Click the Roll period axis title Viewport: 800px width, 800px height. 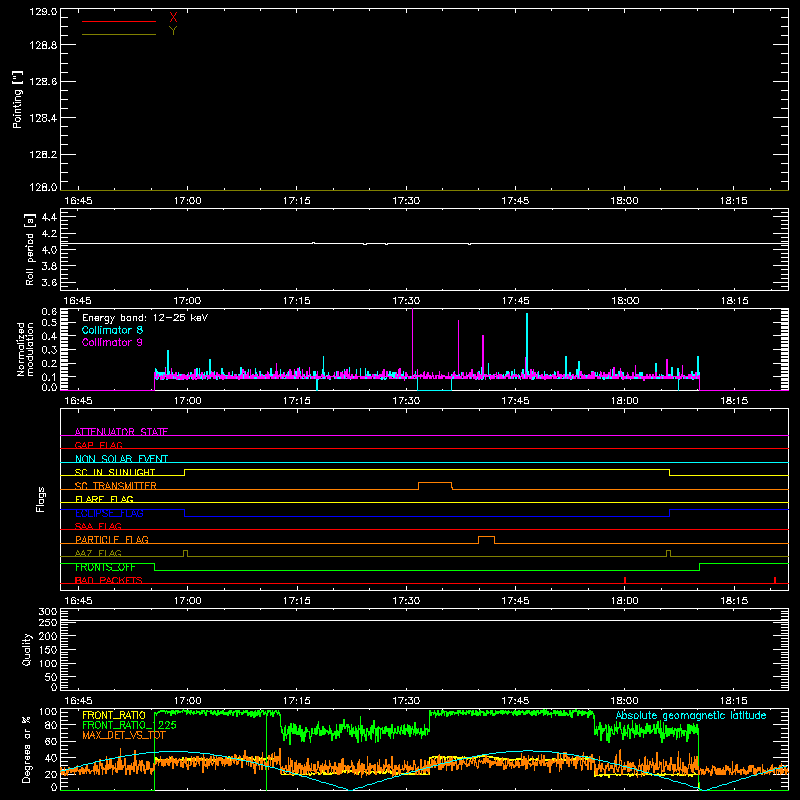30,249
